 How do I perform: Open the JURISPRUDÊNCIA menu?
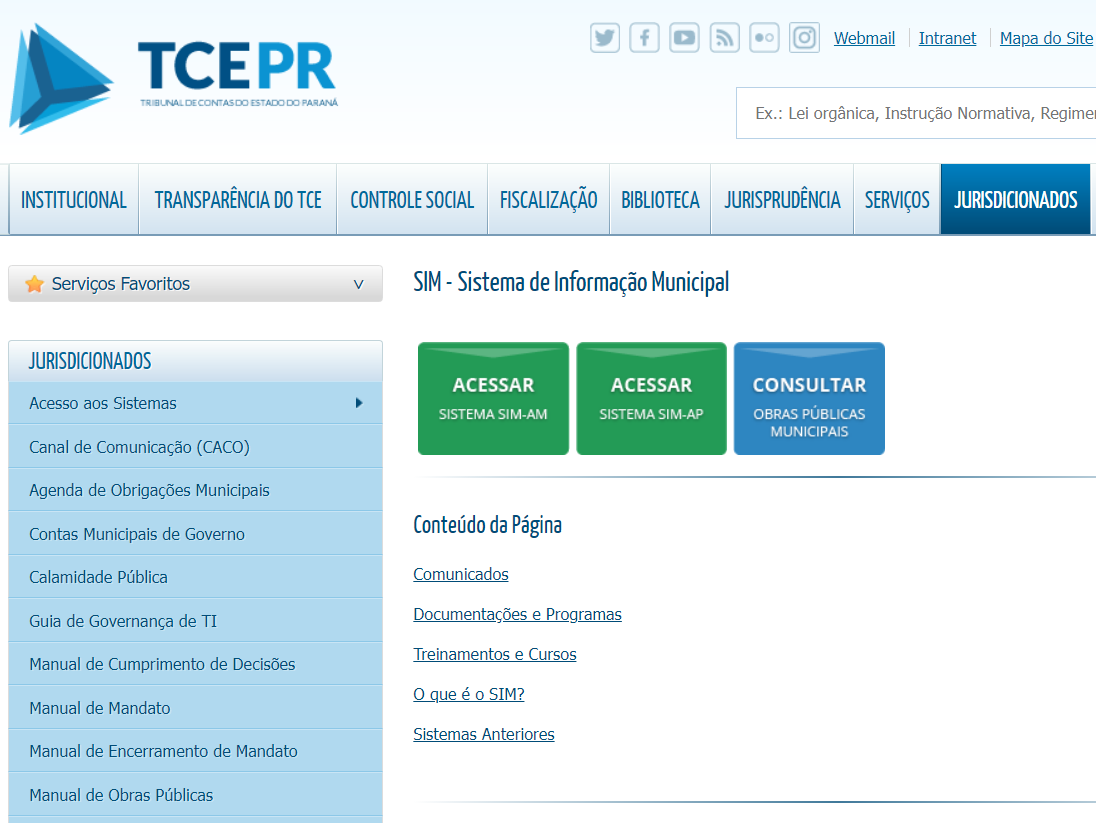point(782,200)
